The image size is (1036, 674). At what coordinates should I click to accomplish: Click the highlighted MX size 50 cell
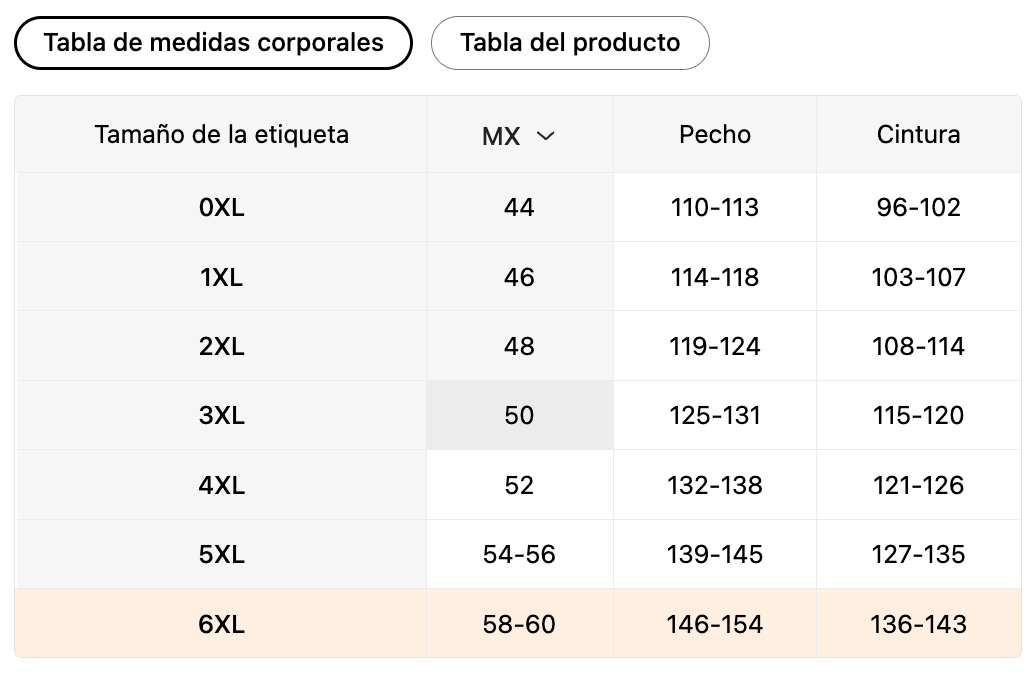coord(519,415)
